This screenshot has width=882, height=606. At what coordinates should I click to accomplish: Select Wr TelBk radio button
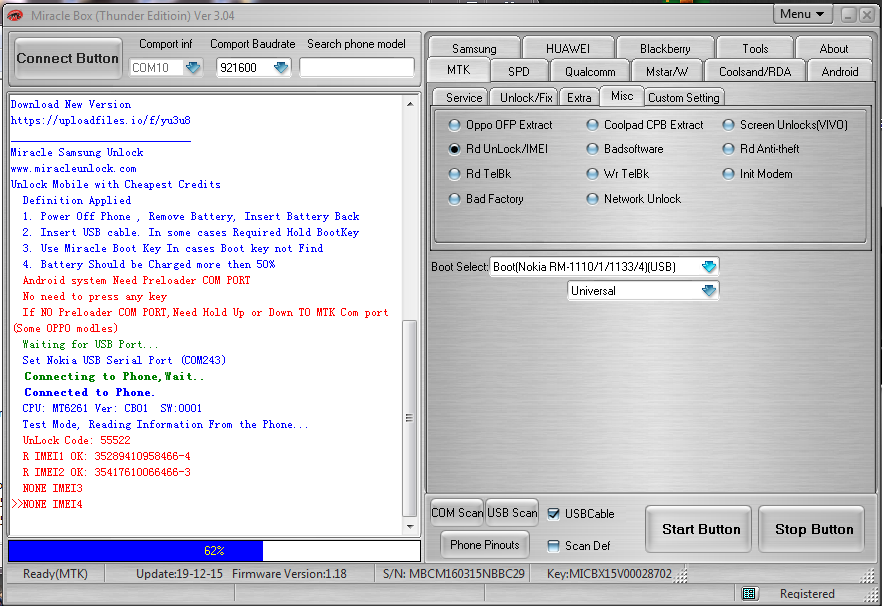click(592, 174)
